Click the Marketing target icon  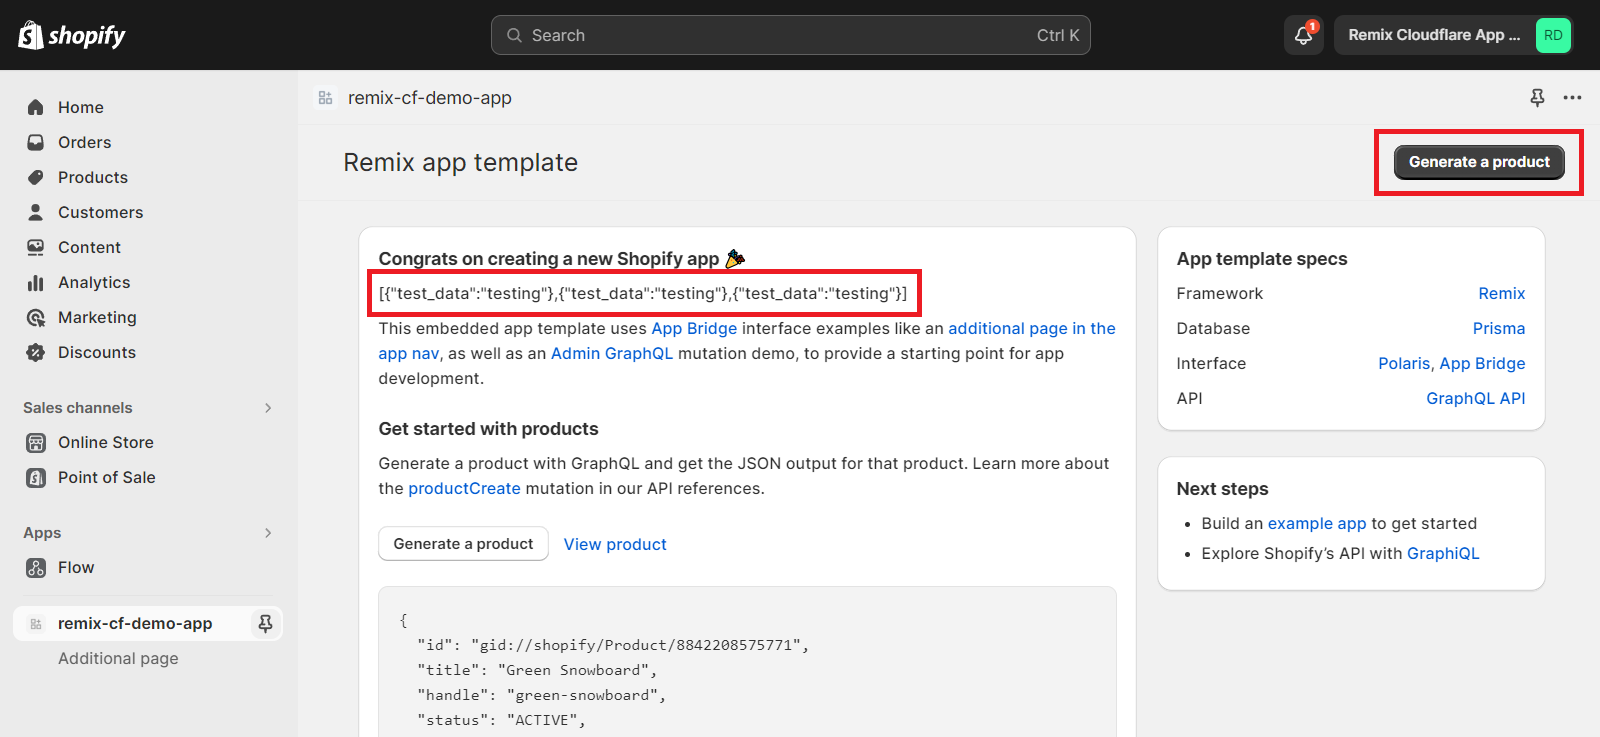pyautogui.click(x=36, y=317)
